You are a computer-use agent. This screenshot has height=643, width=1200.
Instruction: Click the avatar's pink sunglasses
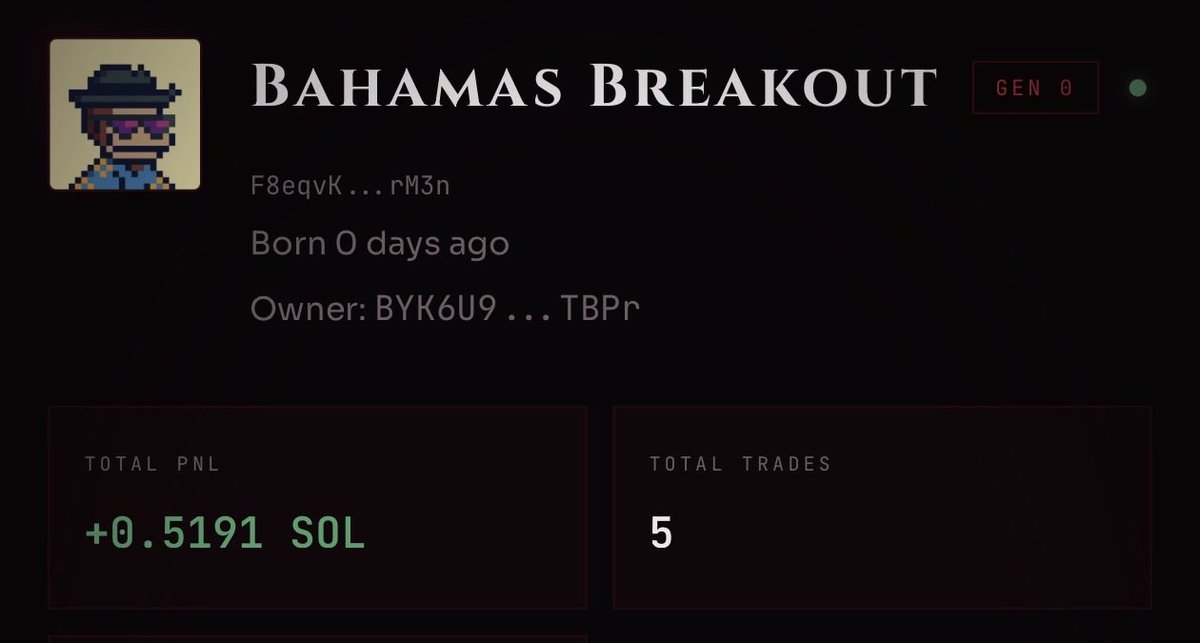[138, 127]
